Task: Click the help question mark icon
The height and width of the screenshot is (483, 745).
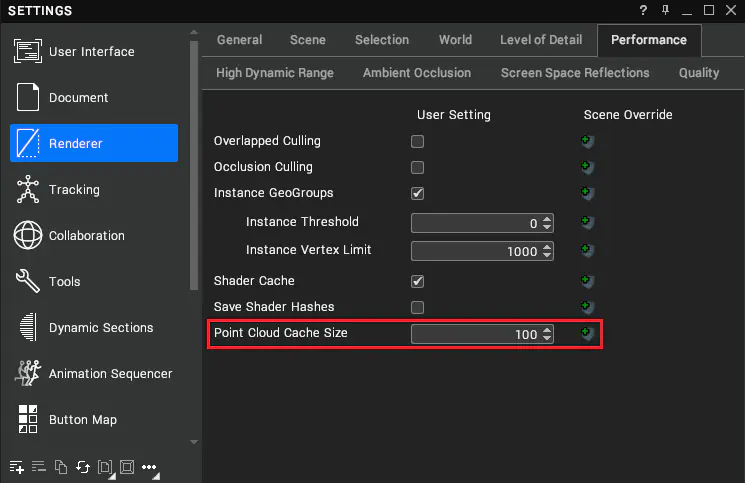Action: tap(643, 10)
